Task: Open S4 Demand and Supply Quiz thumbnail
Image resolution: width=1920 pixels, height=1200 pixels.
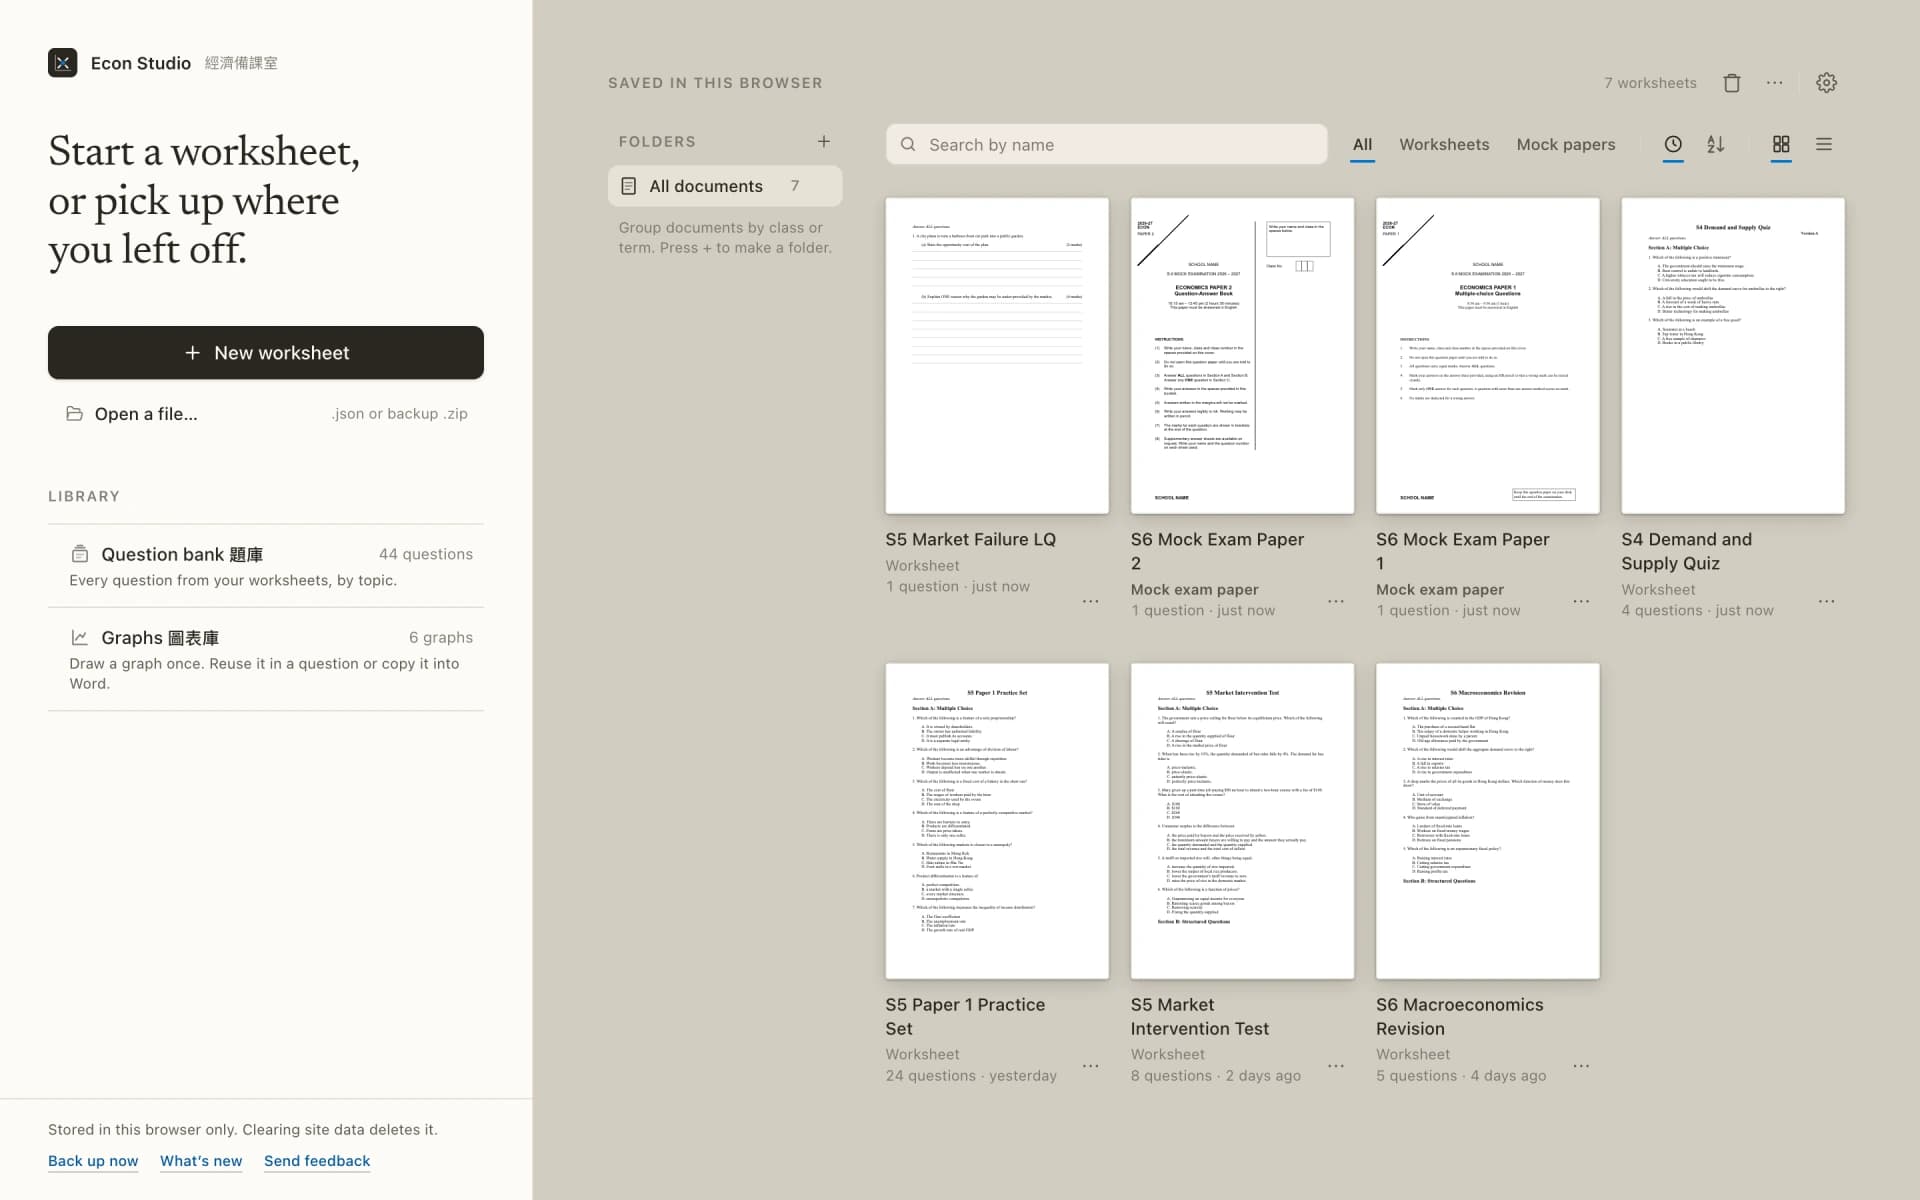Action: [1733, 356]
